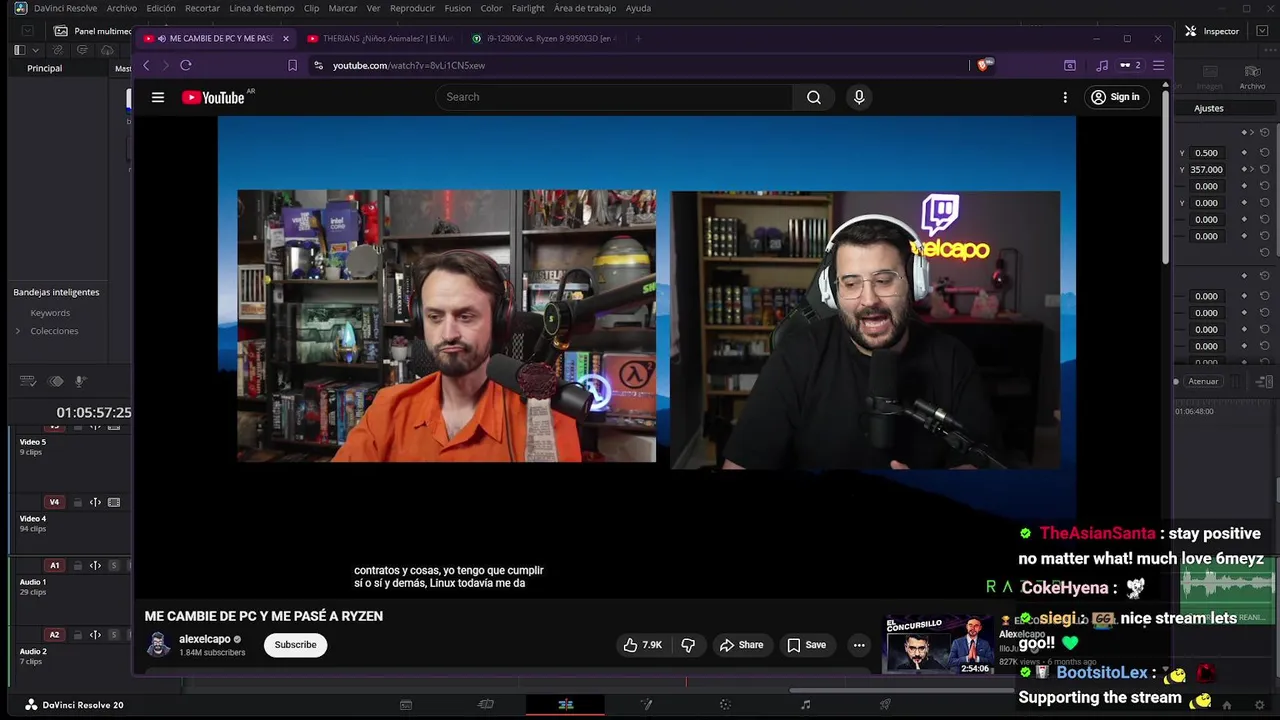The image size is (1280, 720).
Task: Toggle the timeline voice-over microphone icon
Action: (81, 381)
